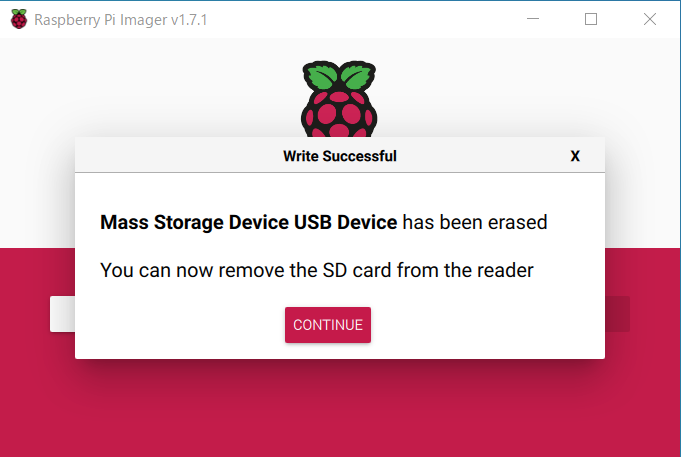Click the Raspberry Pi Imager title bar icon
The height and width of the screenshot is (457, 681).
[19, 19]
